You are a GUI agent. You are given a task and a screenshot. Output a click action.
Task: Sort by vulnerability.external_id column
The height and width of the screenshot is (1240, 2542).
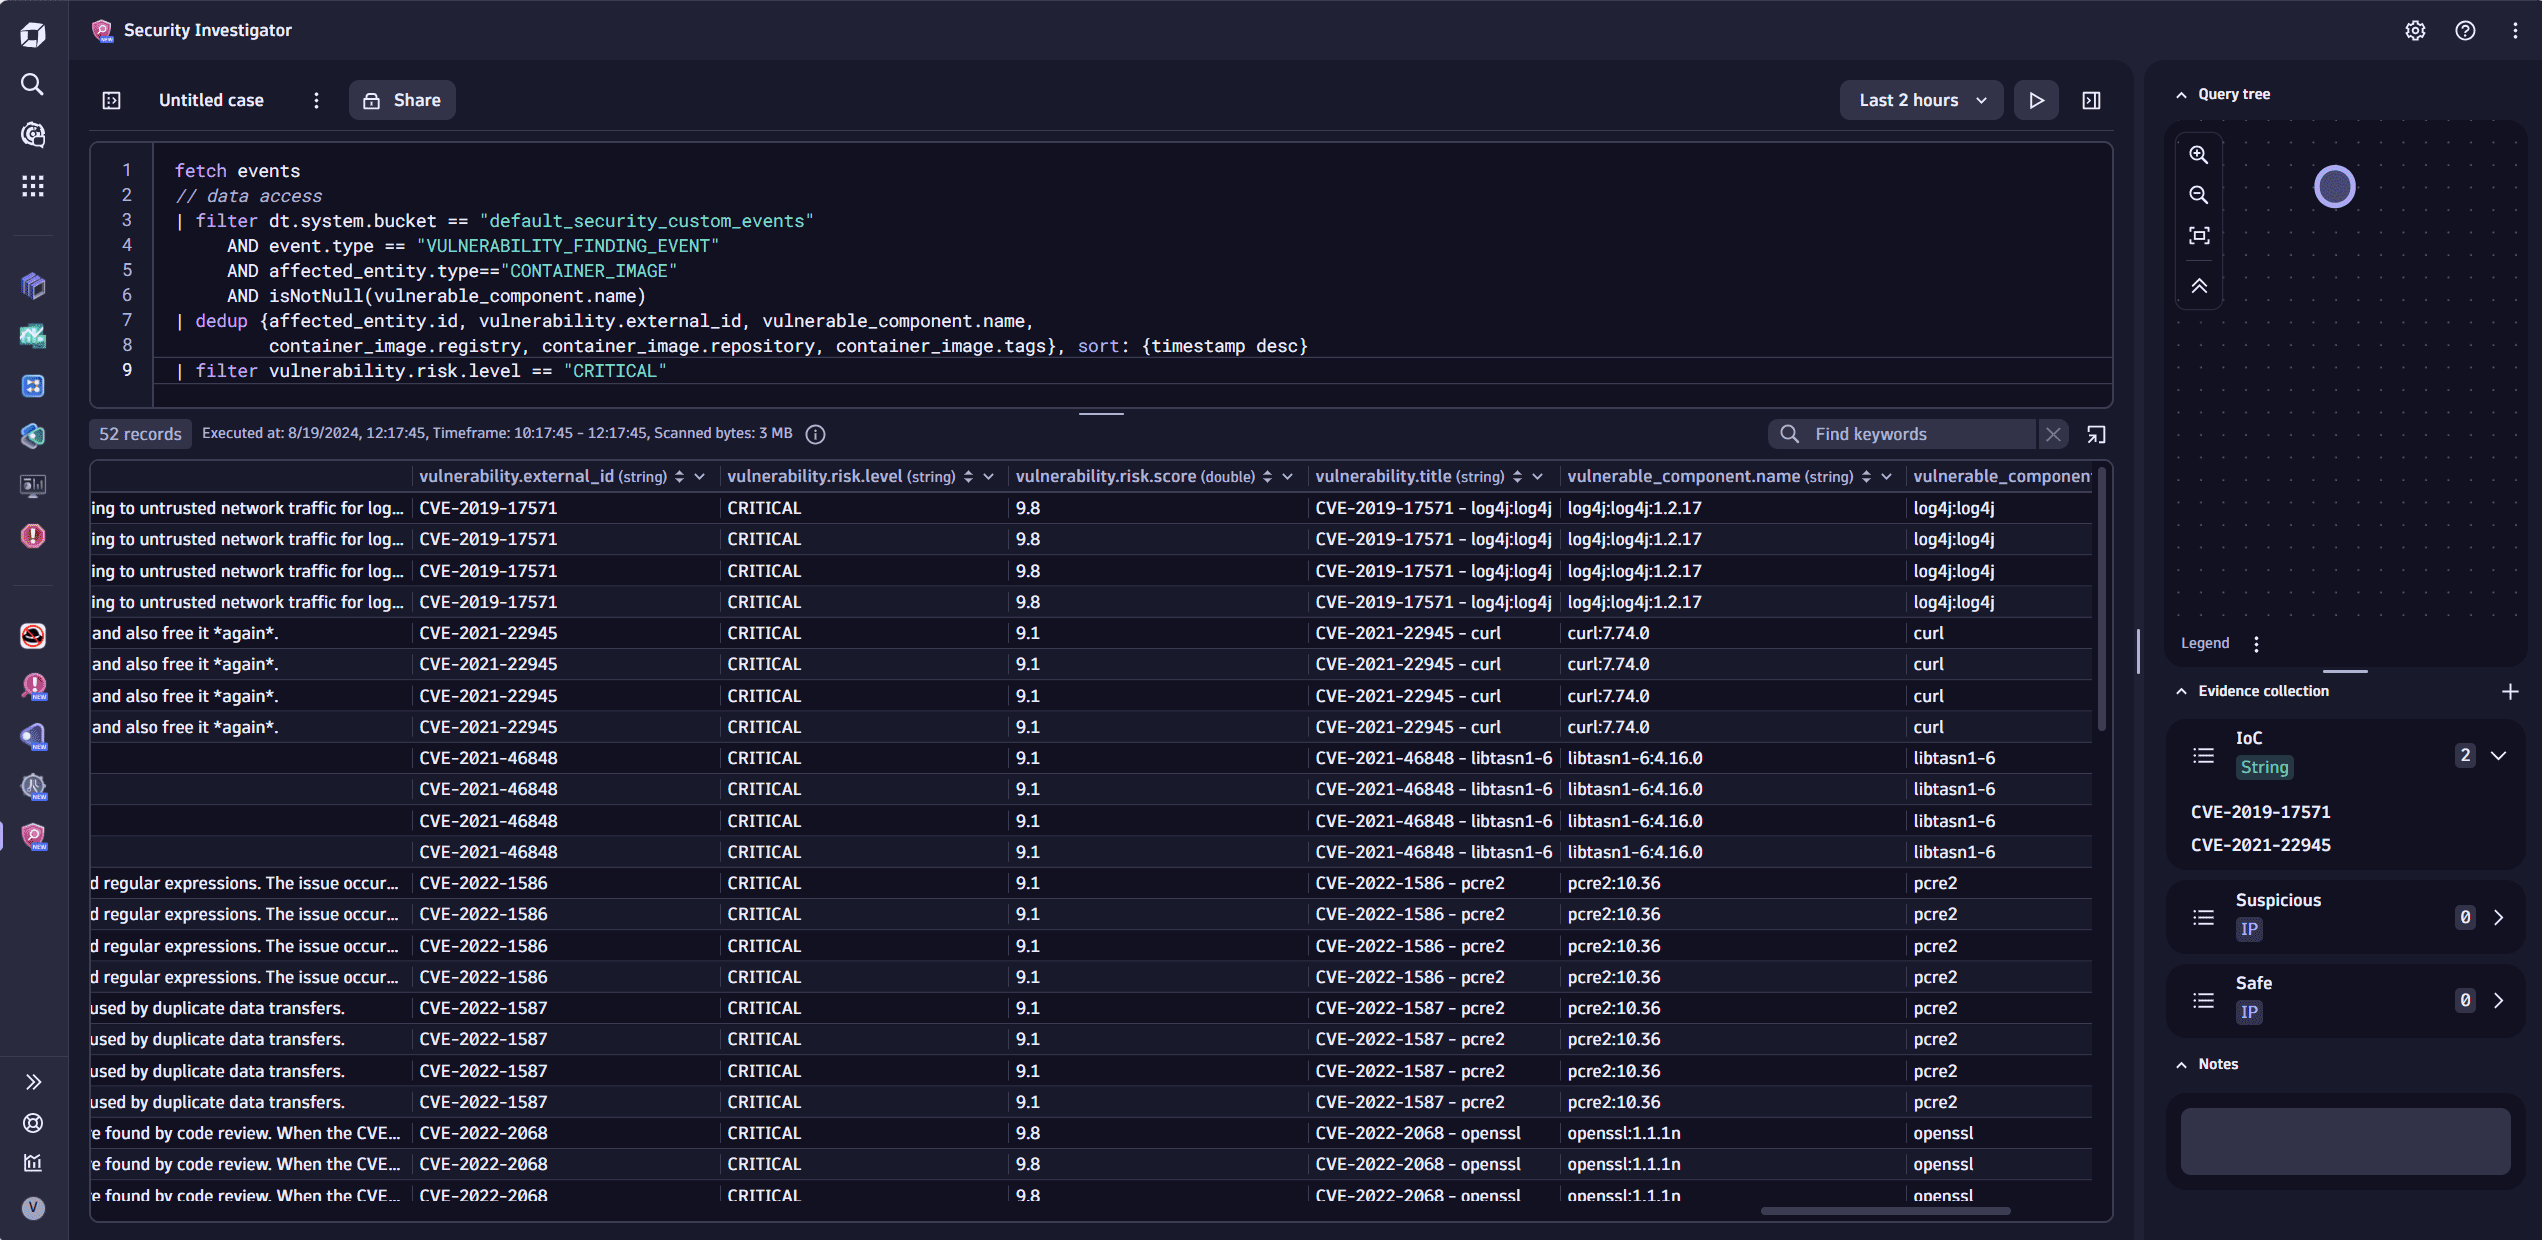(679, 477)
